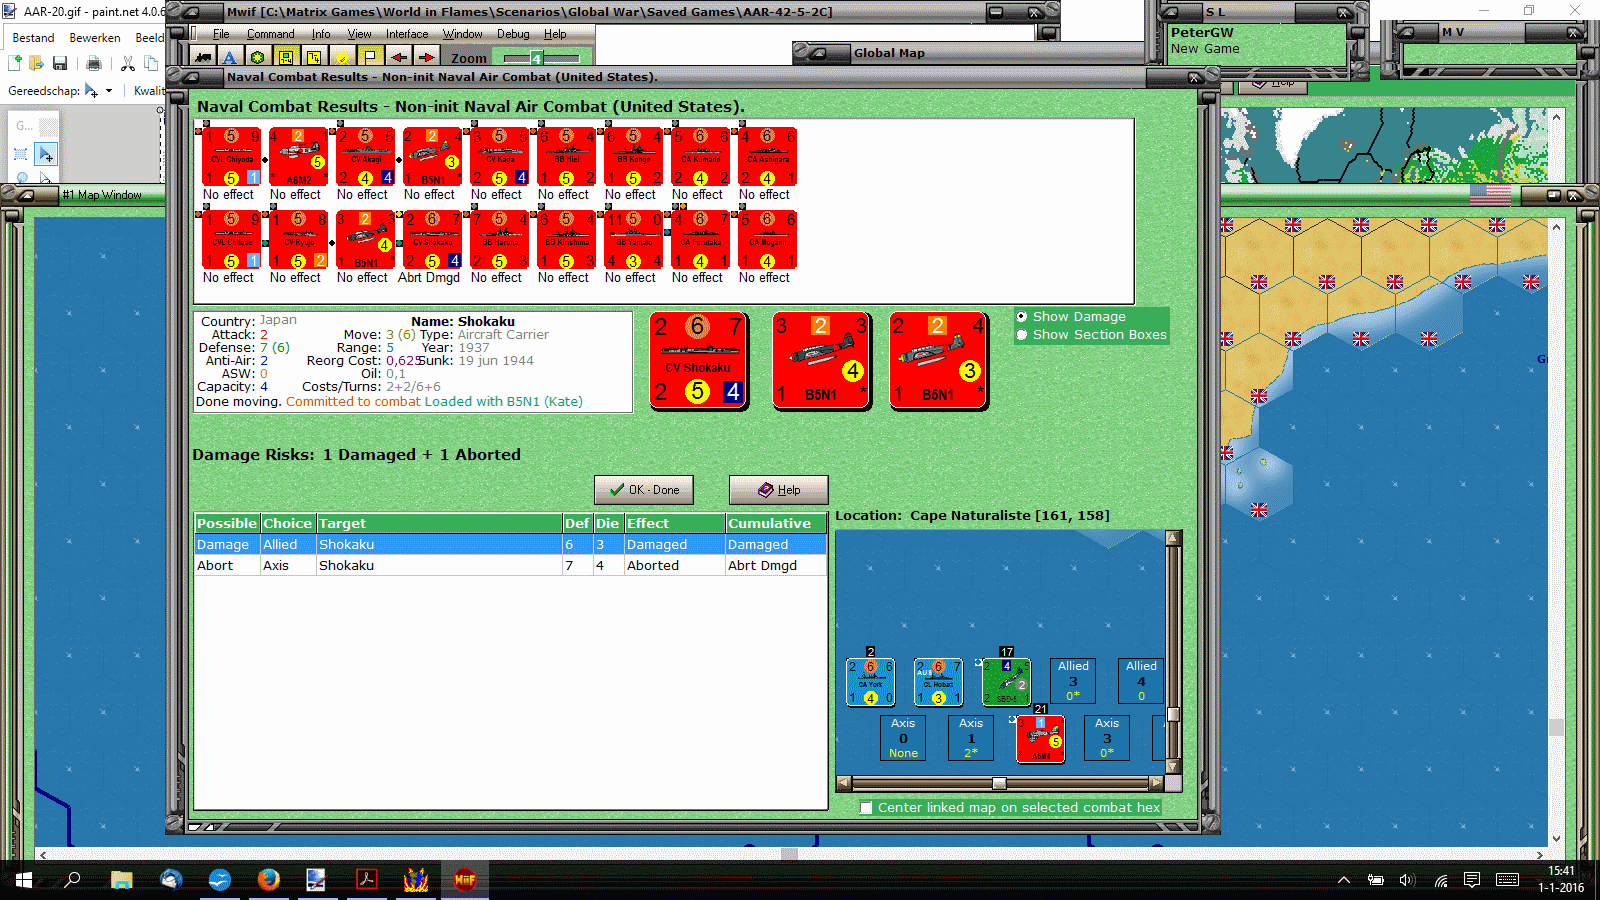Select the CVL Chitose unit counter
This screenshot has width=1600, height=900.
232,239
